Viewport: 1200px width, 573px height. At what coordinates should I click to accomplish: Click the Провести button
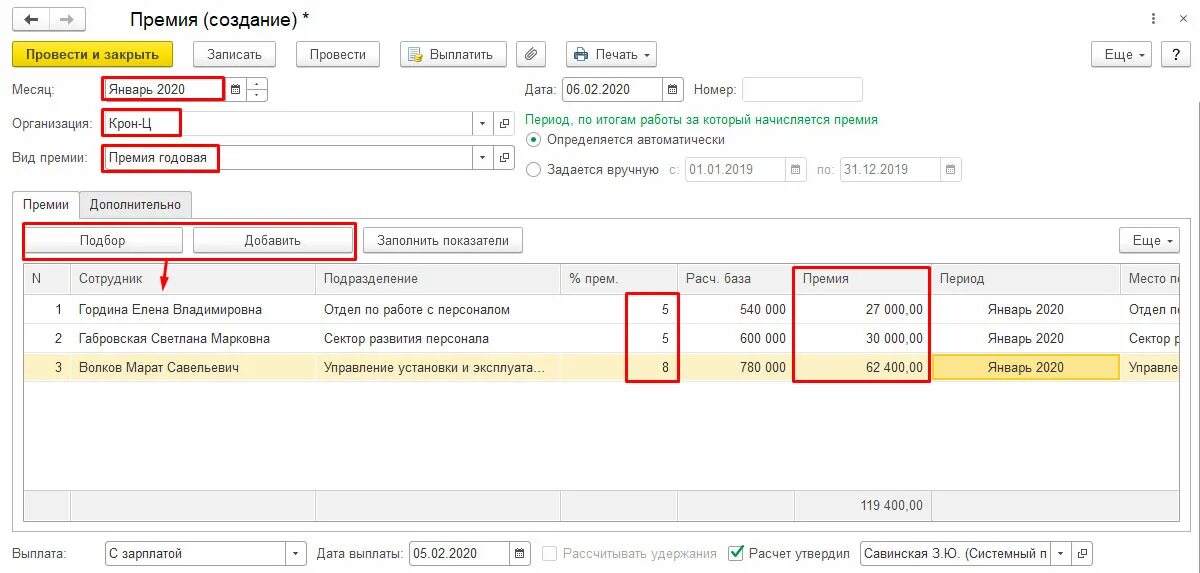(338, 54)
